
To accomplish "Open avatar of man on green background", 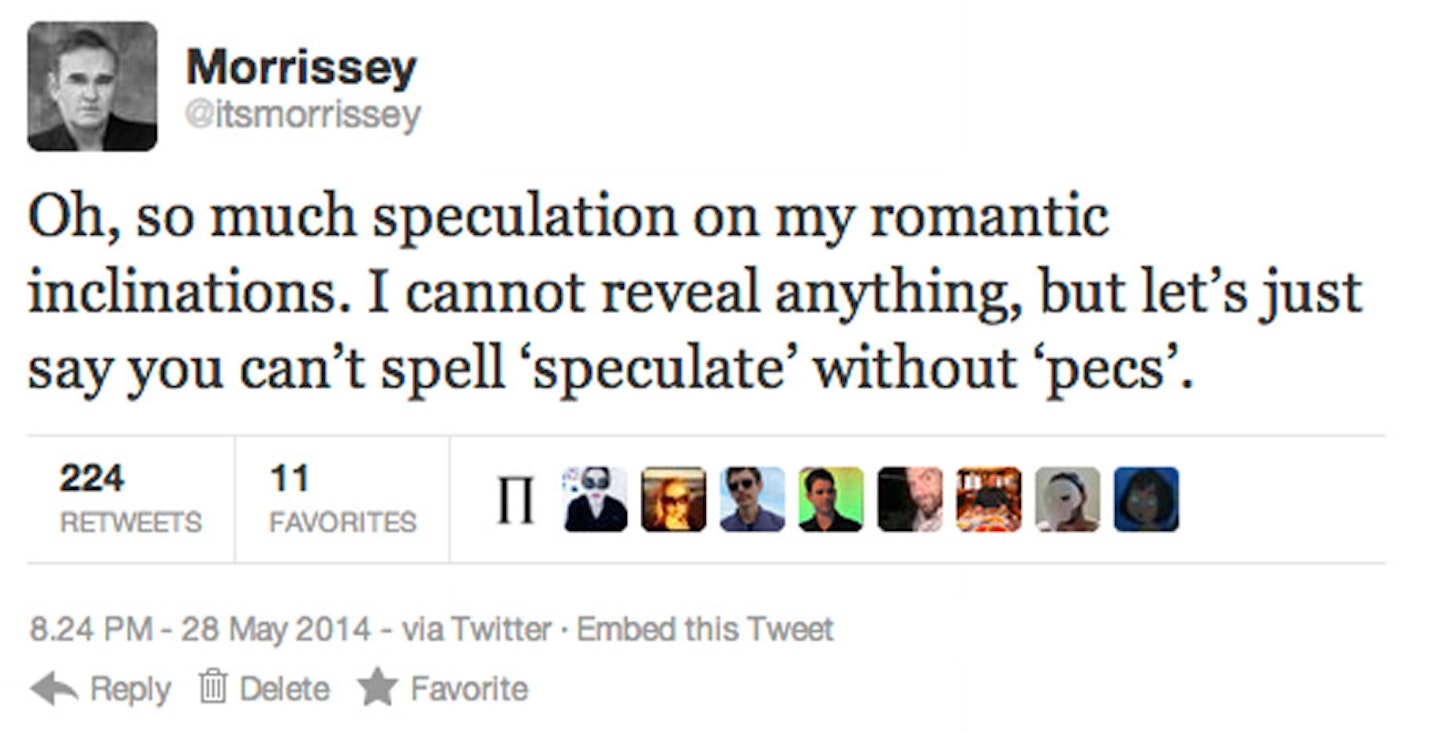I will click(831, 500).
